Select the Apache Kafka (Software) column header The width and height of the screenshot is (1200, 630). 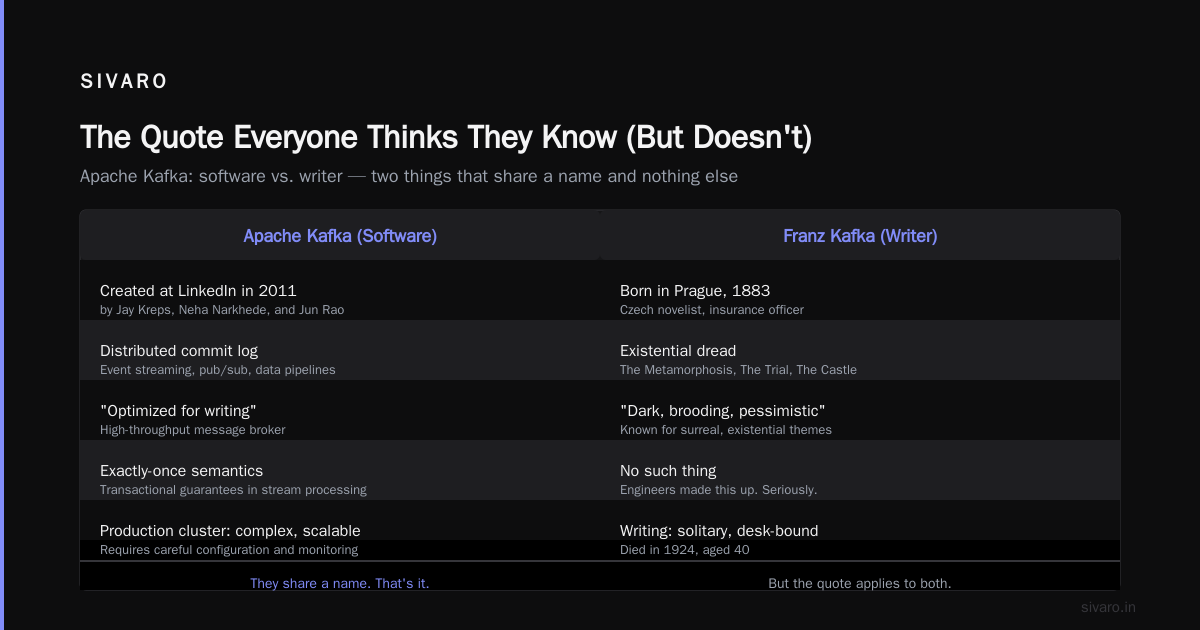[340, 236]
